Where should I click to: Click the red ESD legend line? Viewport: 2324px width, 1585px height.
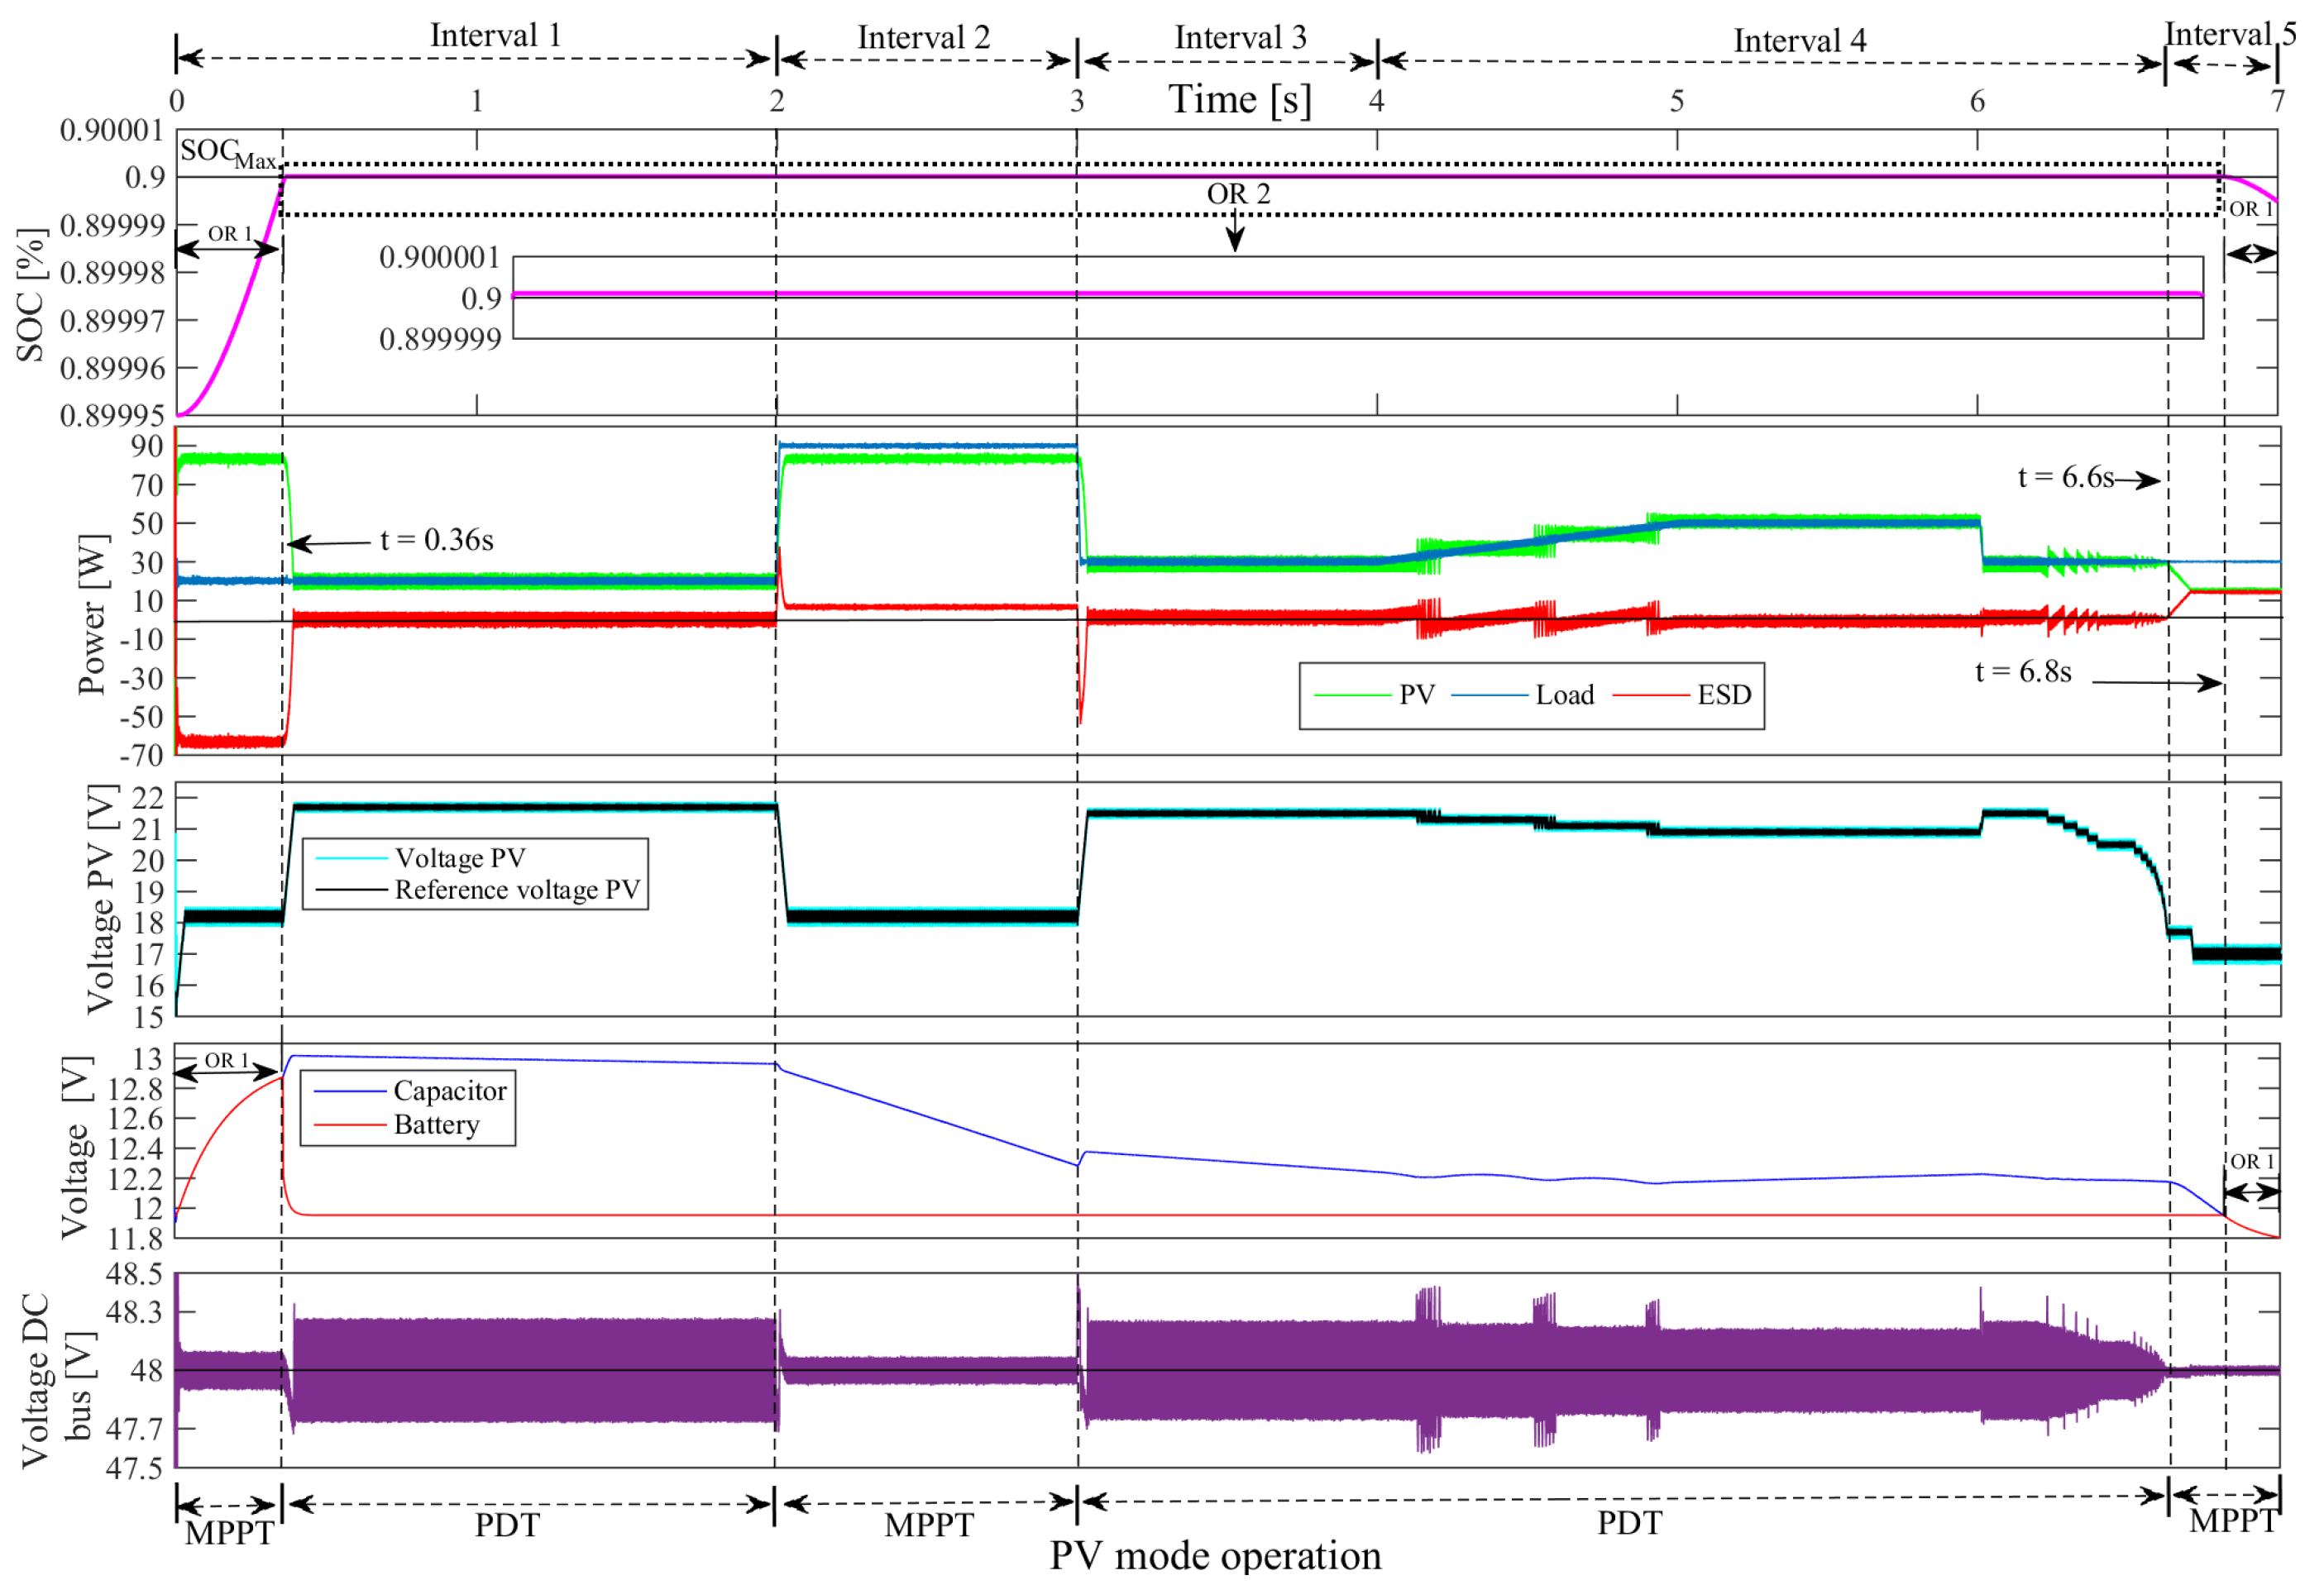(x=1650, y=696)
